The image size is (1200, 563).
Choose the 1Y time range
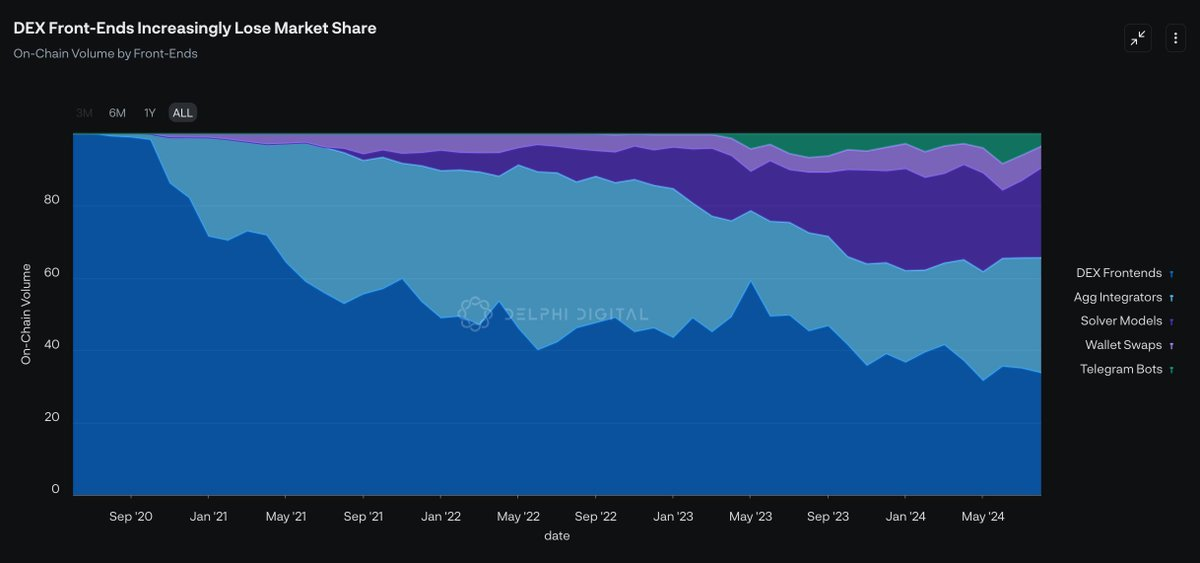[x=150, y=113]
